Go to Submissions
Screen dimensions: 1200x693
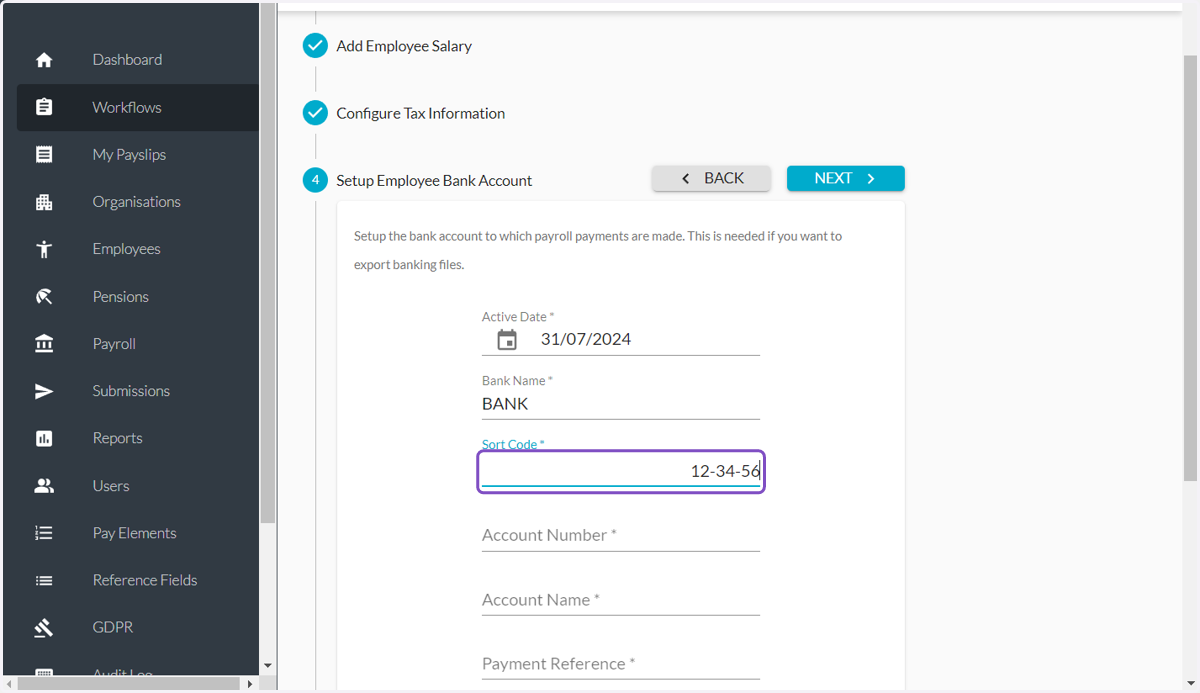[x=138, y=391]
